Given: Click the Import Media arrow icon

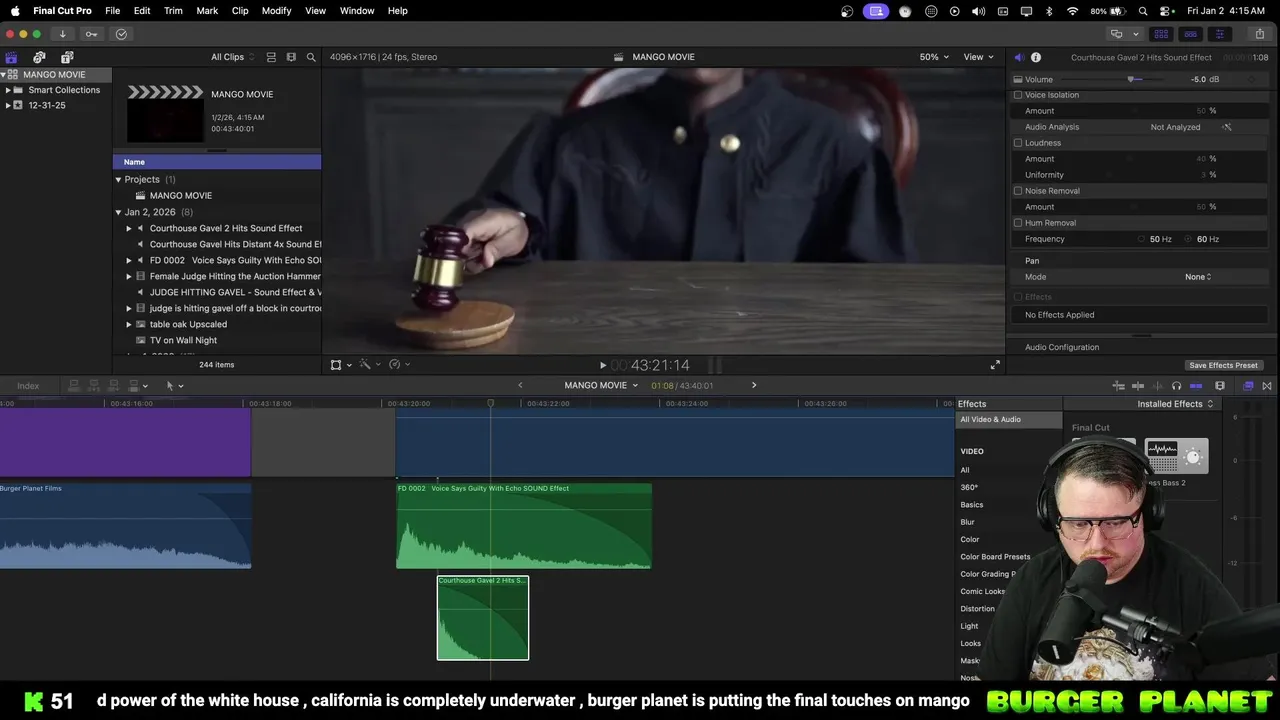Looking at the screenshot, I should [62, 34].
